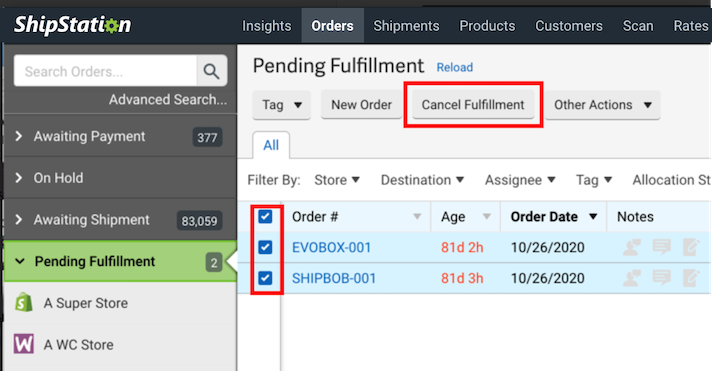Open the Tag dropdown button
The height and width of the screenshot is (371, 712).
(x=282, y=105)
